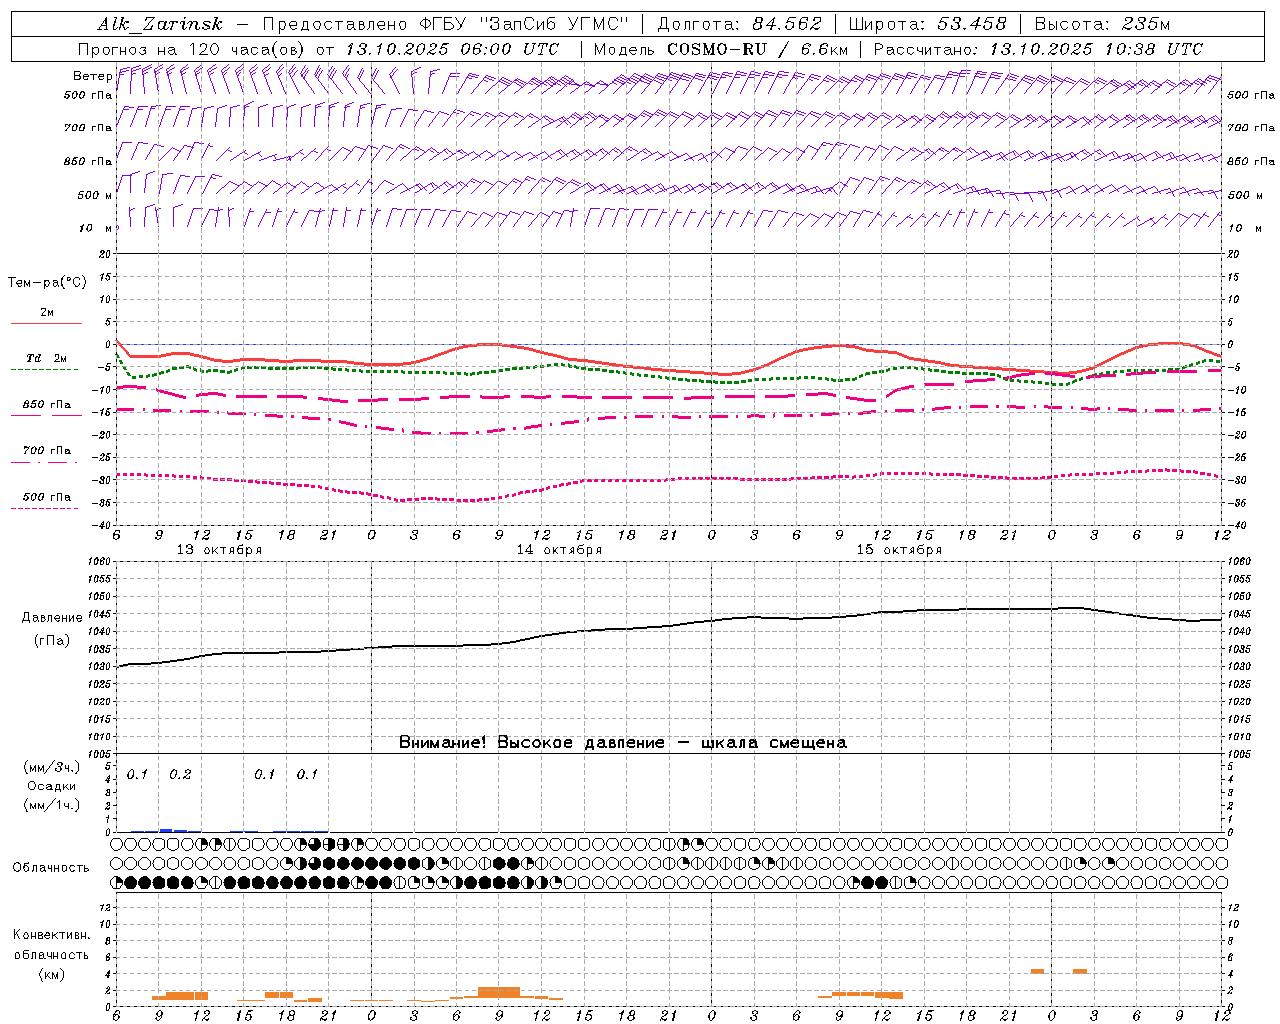This screenshot has width=1280, height=1024.
Task: Click the 700 гПа temperature legend entry
Action: pyautogui.click(x=47, y=451)
